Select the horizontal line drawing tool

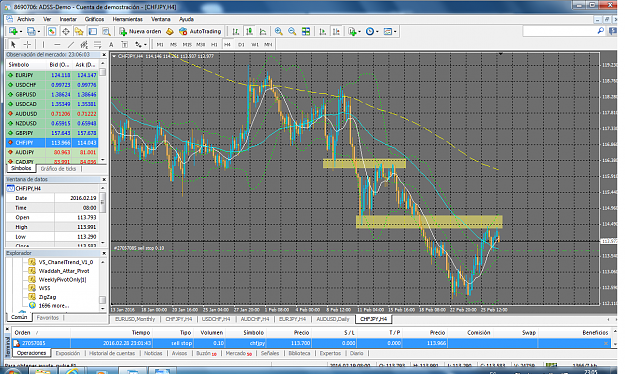coord(57,44)
